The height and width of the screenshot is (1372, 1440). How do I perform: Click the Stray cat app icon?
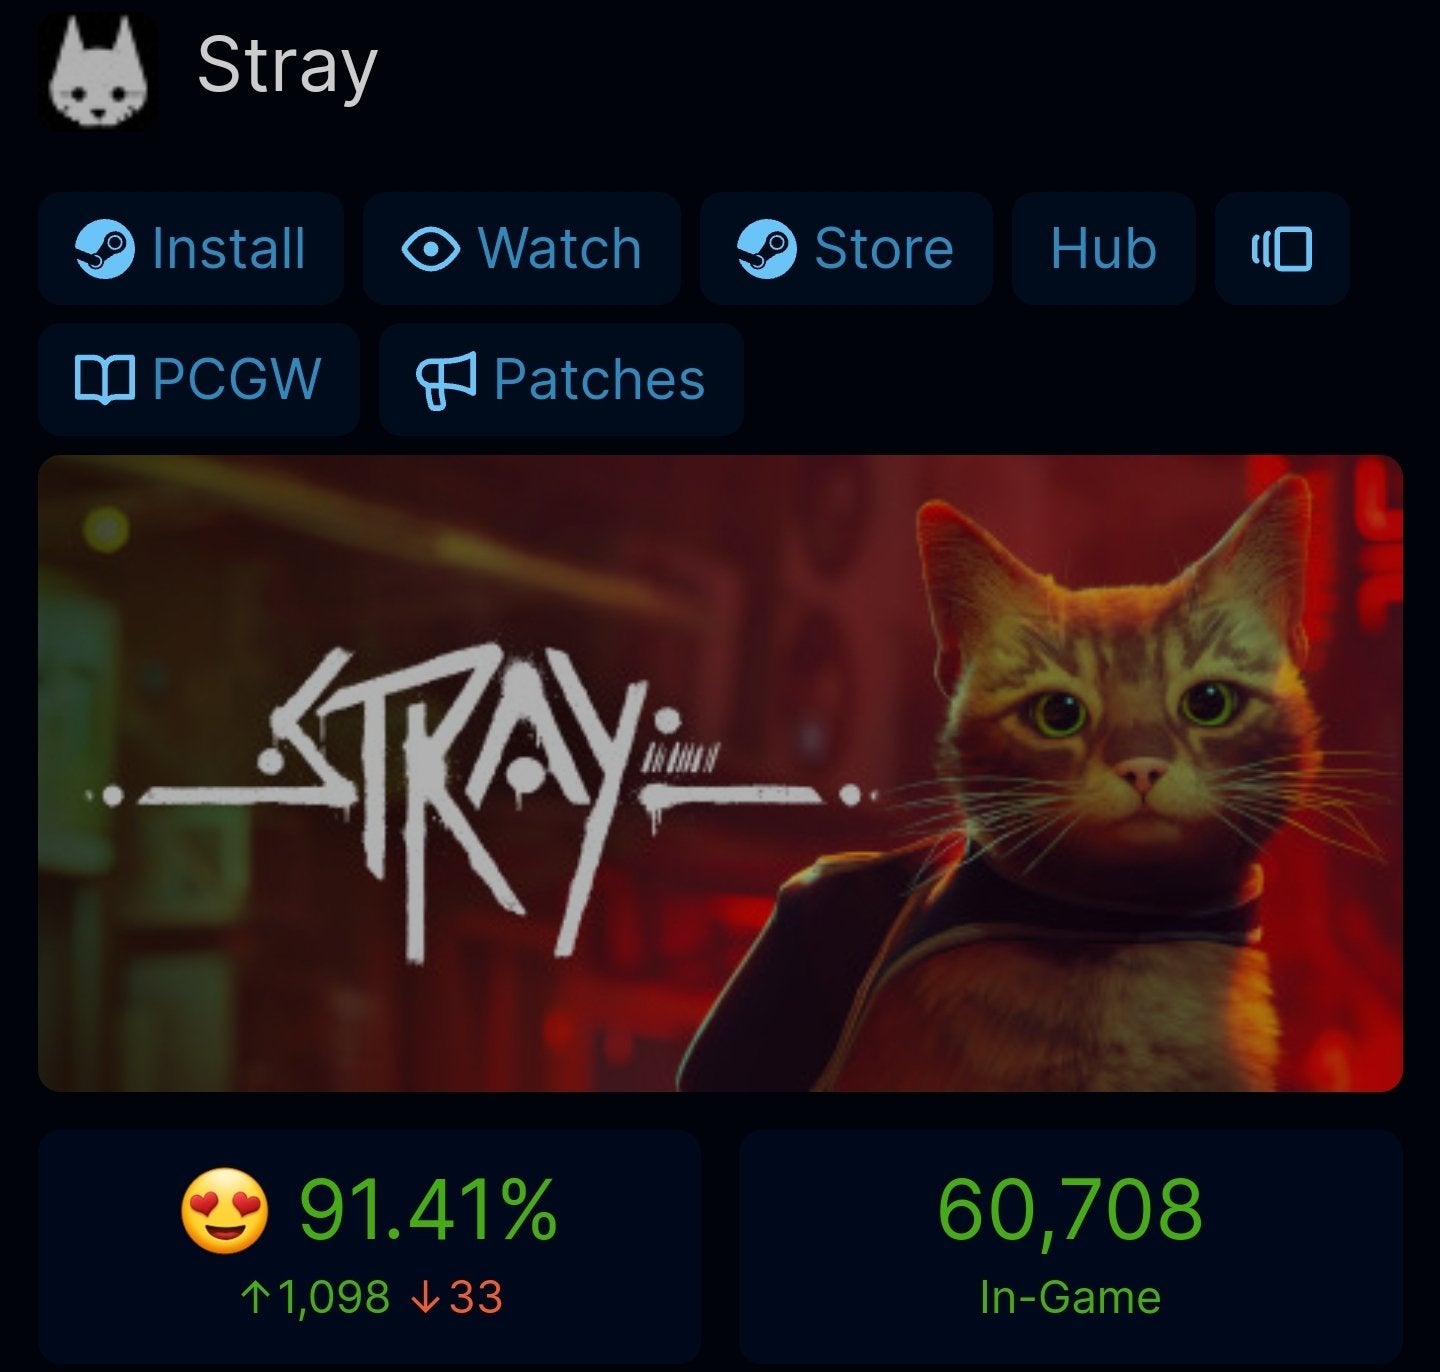98,72
